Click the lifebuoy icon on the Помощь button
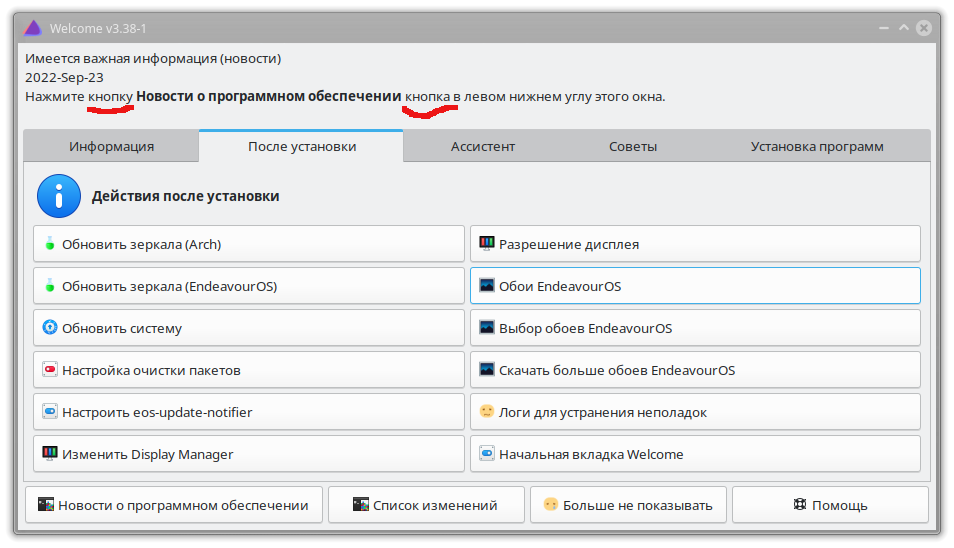This screenshot has height=548, width=954. tap(800, 504)
